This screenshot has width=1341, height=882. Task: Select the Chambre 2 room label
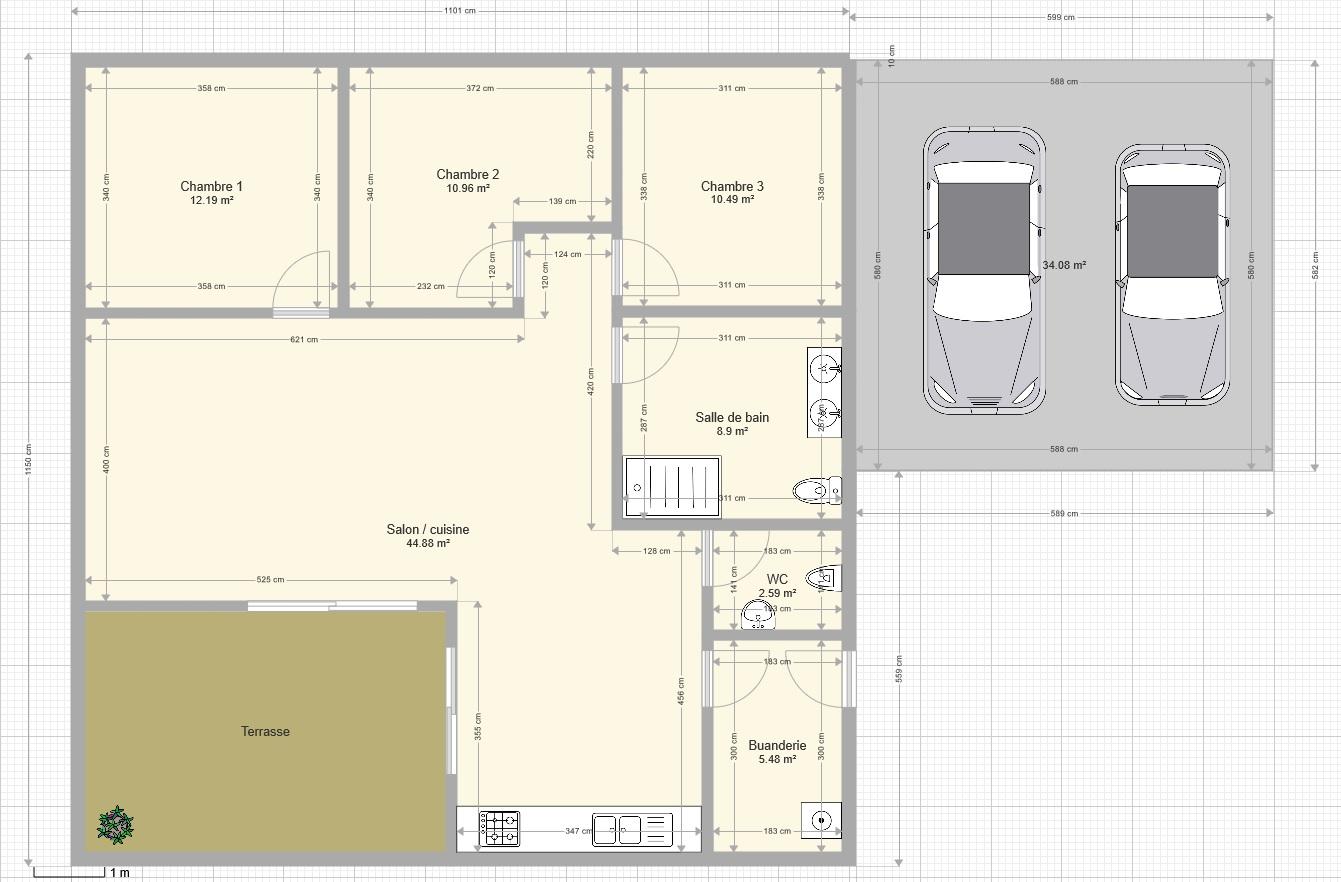(467, 174)
